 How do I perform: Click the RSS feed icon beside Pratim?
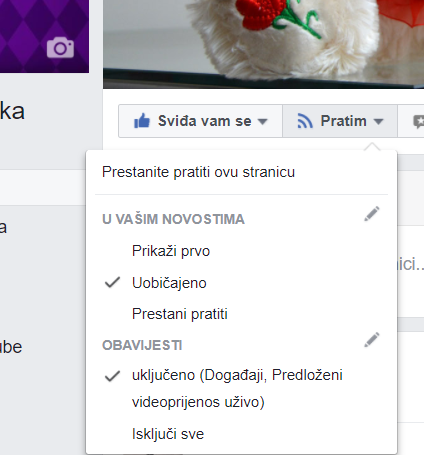(305, 121)
